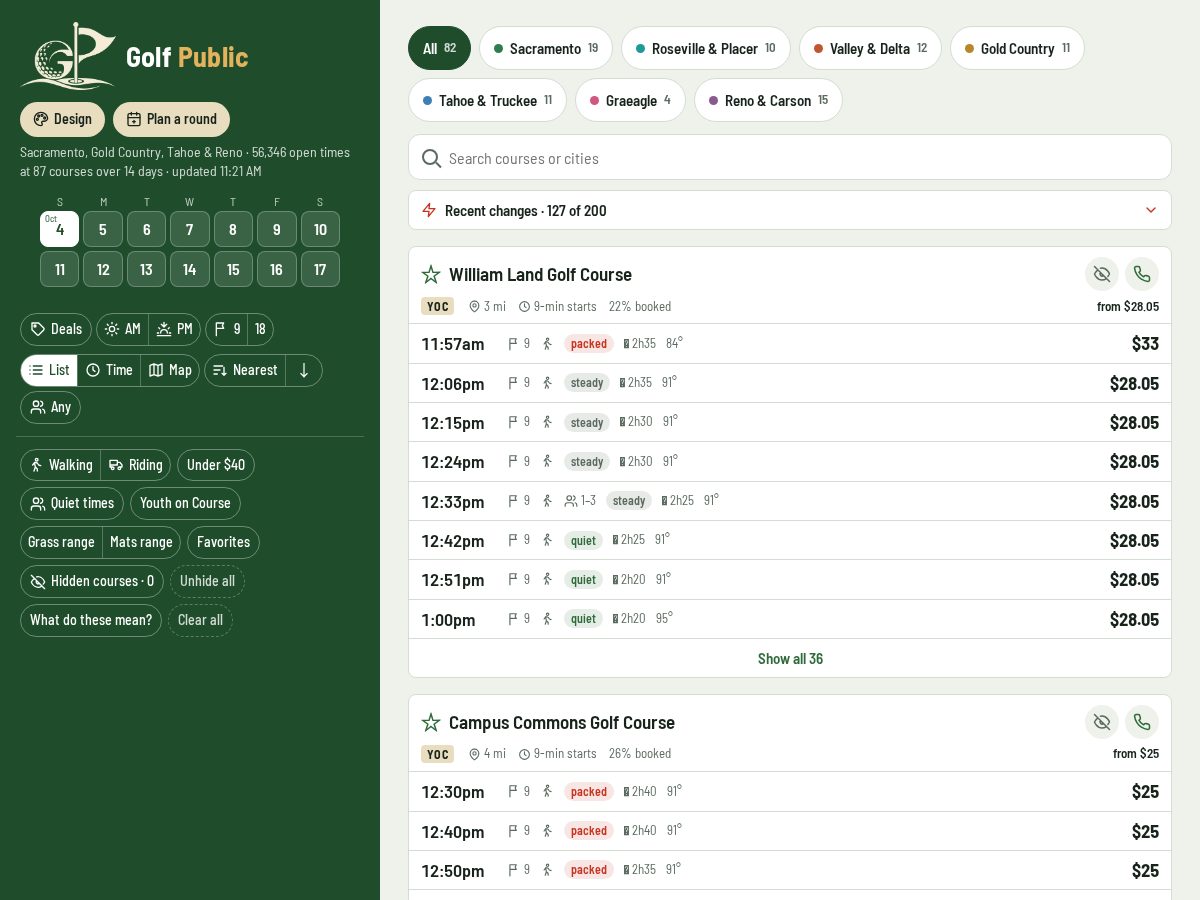Select Valley & Delta region filter

(x=870, y=48)
